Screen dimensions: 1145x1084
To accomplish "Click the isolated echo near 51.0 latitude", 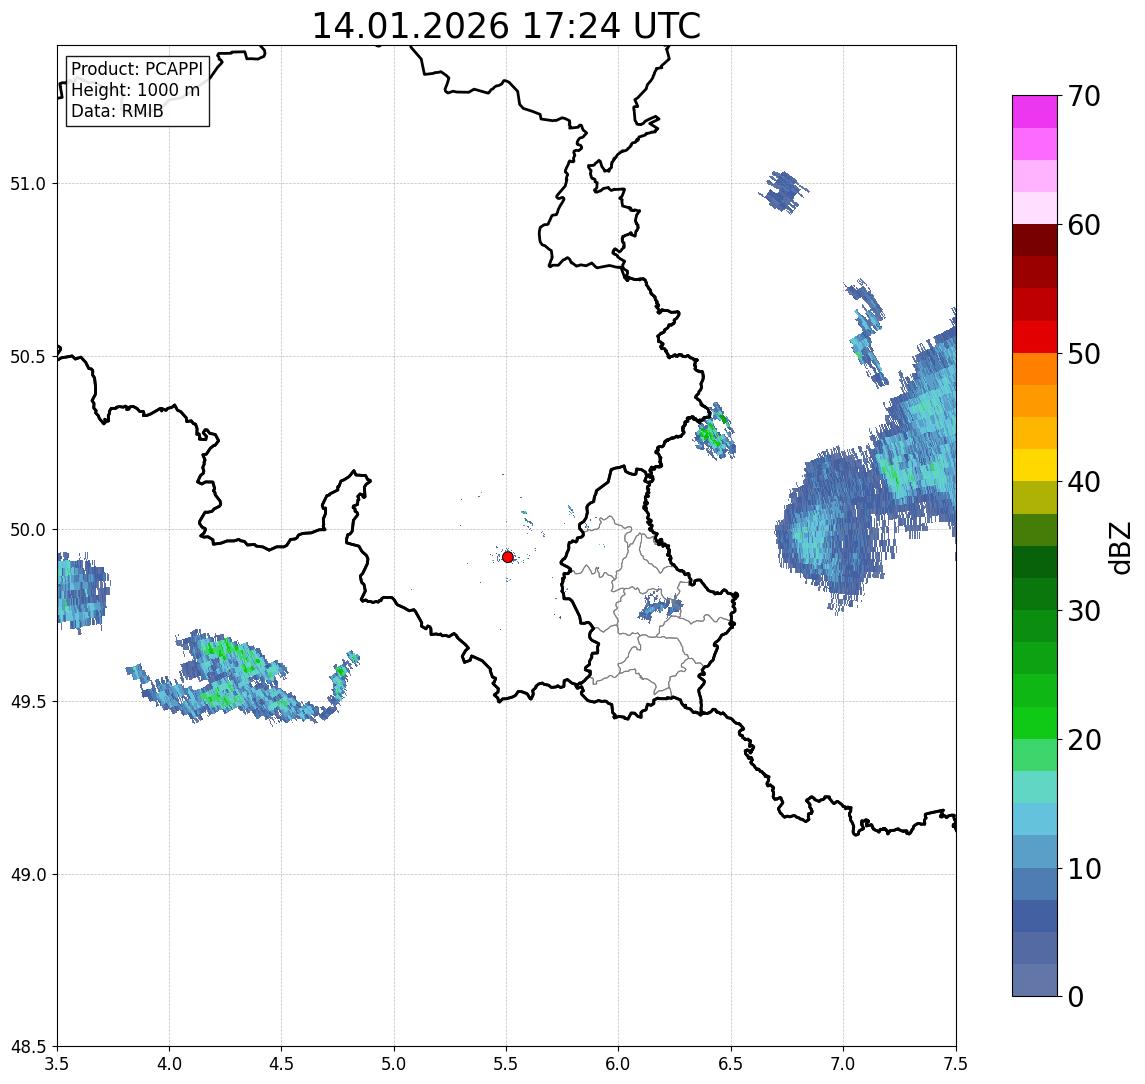I will pyautogui.click(x=784, y=192).
